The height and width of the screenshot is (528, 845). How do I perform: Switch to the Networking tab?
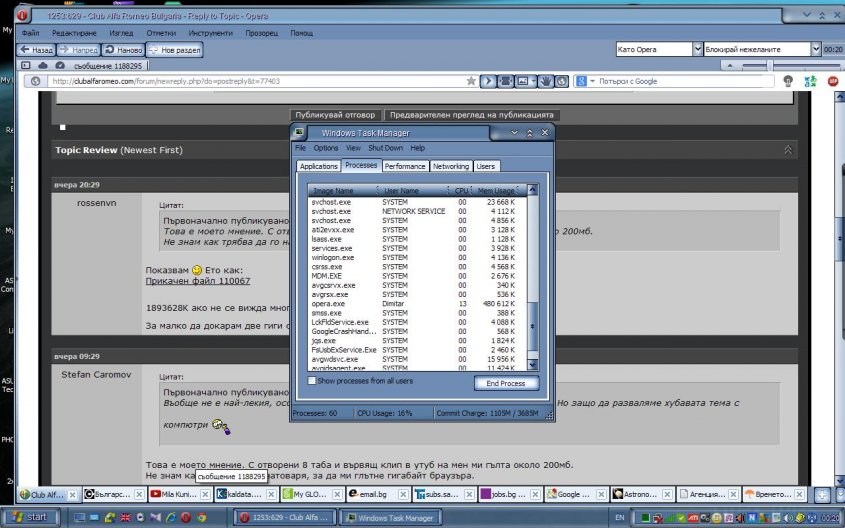[x=451, y=166]
